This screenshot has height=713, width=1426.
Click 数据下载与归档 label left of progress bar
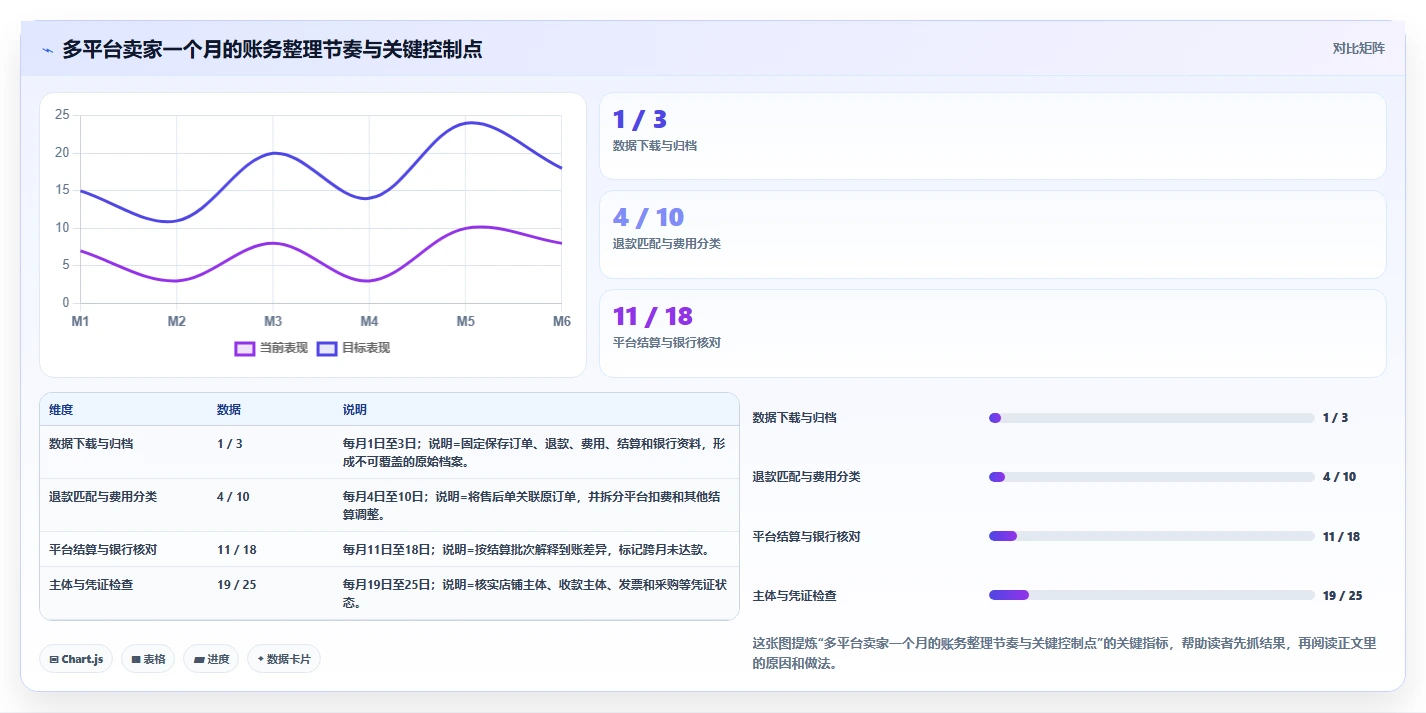pos(795,418)
